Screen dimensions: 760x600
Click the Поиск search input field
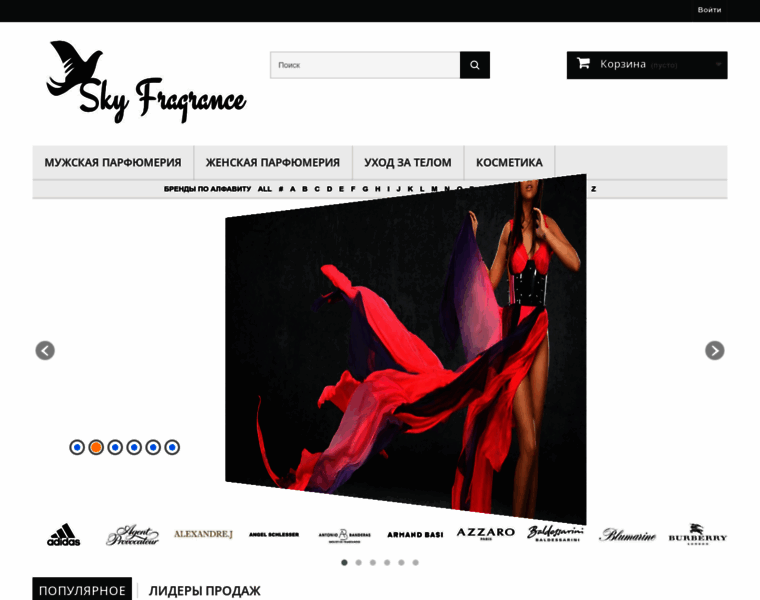365,65
